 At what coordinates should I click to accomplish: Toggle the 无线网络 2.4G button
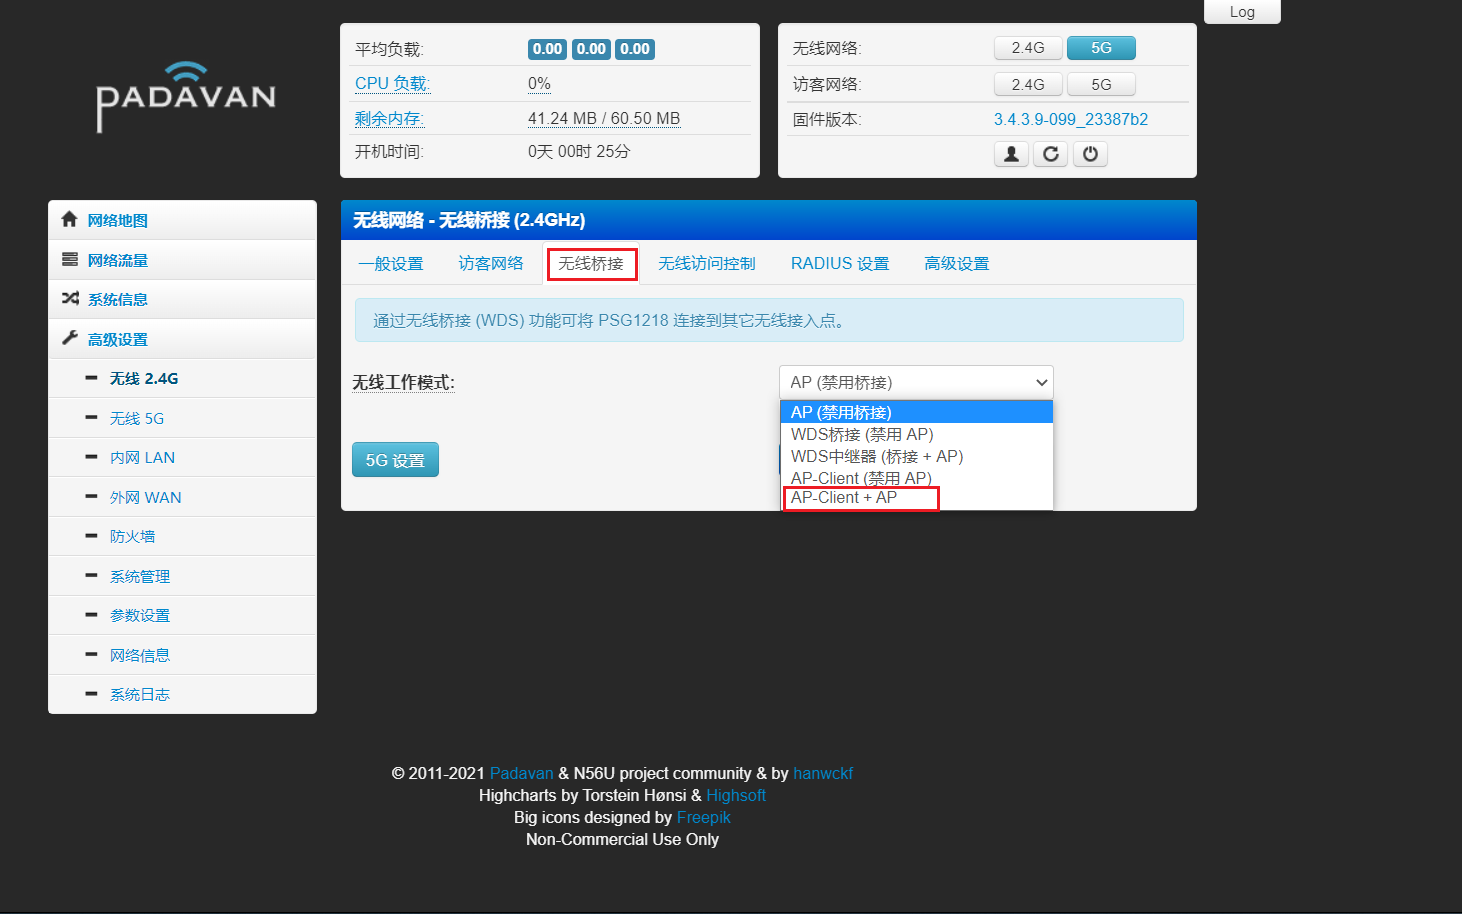(x=1028, y=48)
